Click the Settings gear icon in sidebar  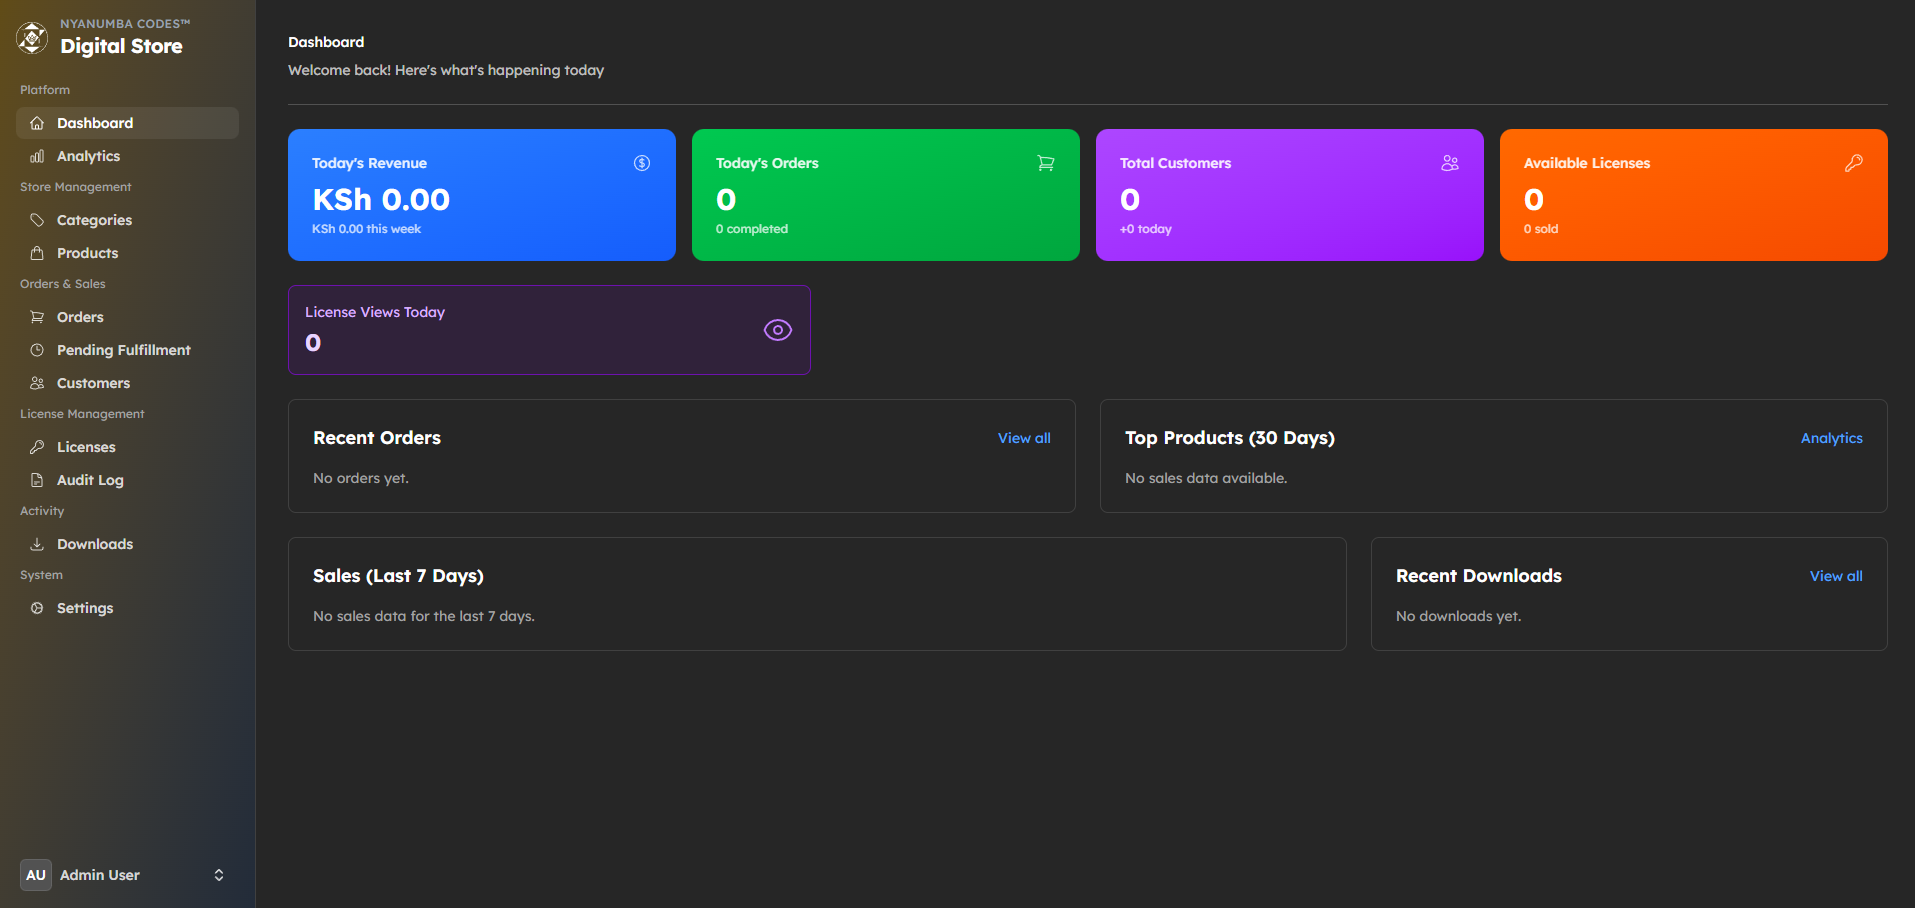(37, 608)
